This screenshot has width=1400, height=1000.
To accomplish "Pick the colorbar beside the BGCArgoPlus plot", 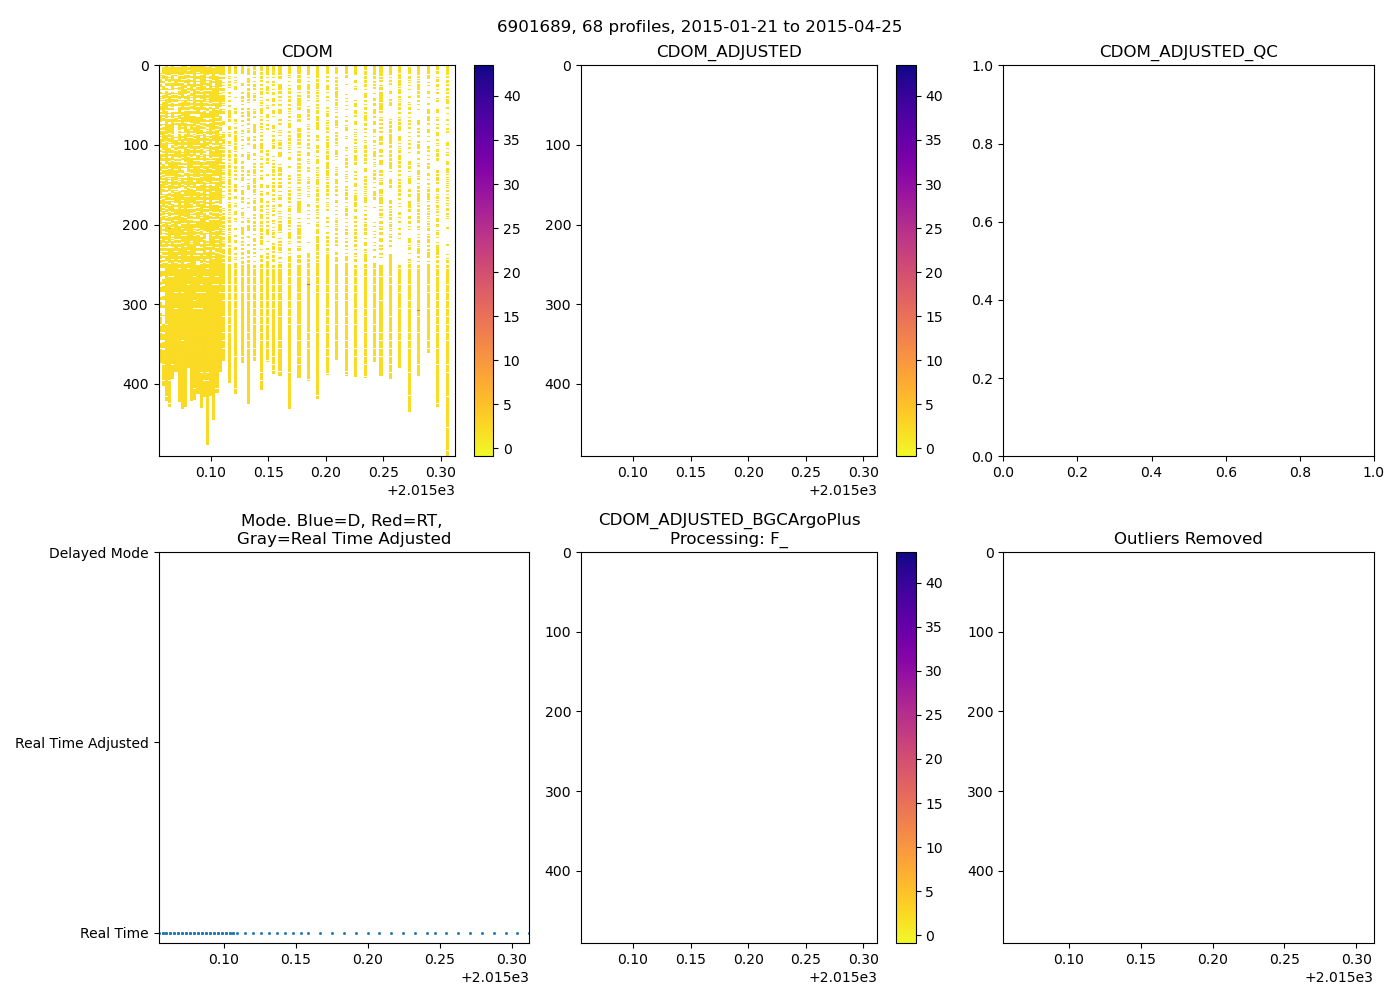I will coord(905,747).
